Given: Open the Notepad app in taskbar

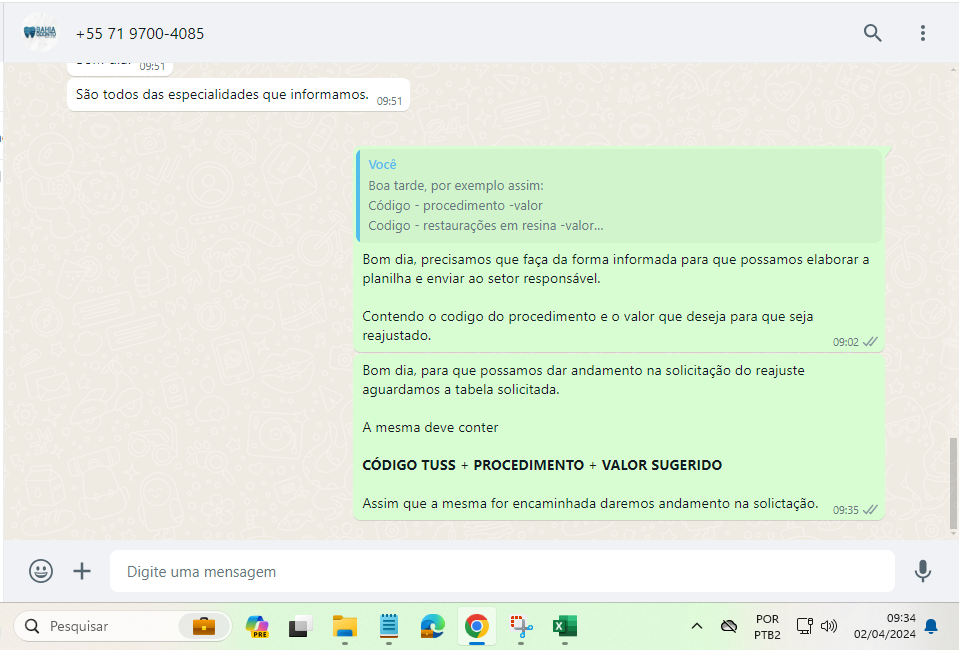Looking at the screenshot, I should click(389, 627).
